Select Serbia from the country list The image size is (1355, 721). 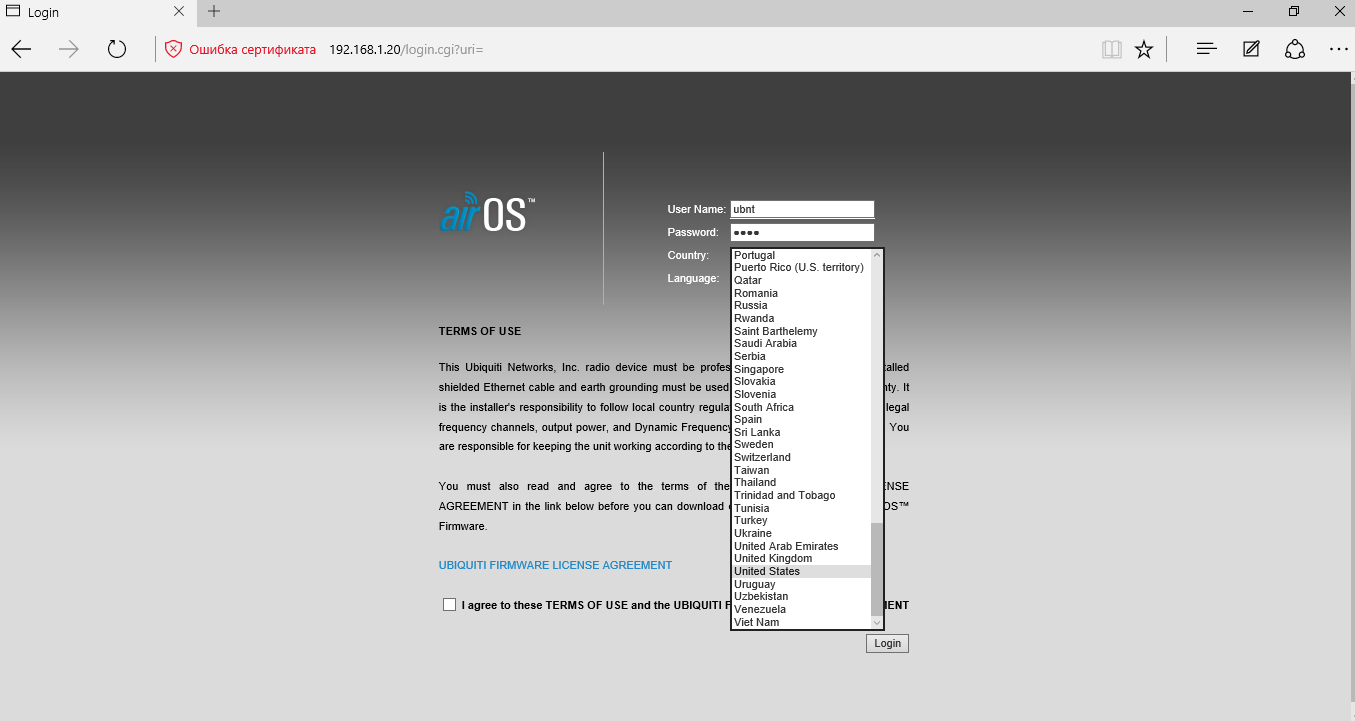pos(801,356)
